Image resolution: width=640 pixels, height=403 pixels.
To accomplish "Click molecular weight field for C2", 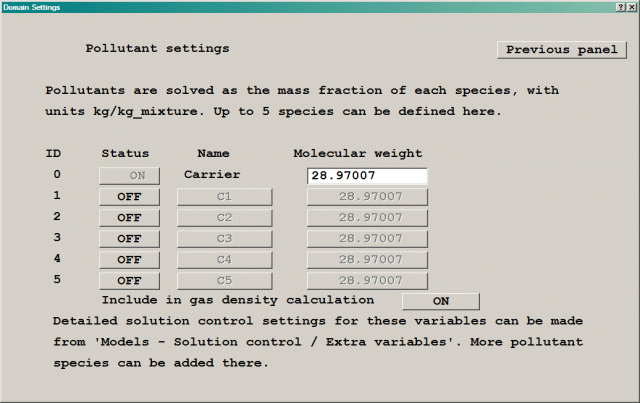I will coord(367,218).
